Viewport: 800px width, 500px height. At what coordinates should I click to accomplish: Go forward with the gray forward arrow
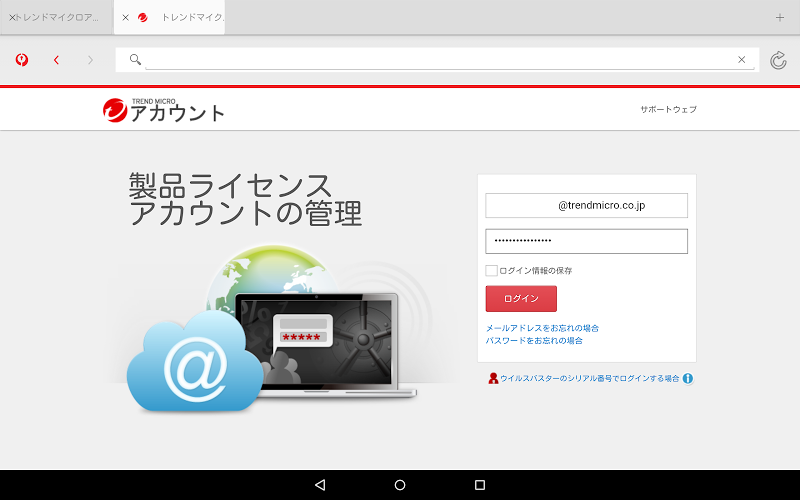tap(90, 60)
